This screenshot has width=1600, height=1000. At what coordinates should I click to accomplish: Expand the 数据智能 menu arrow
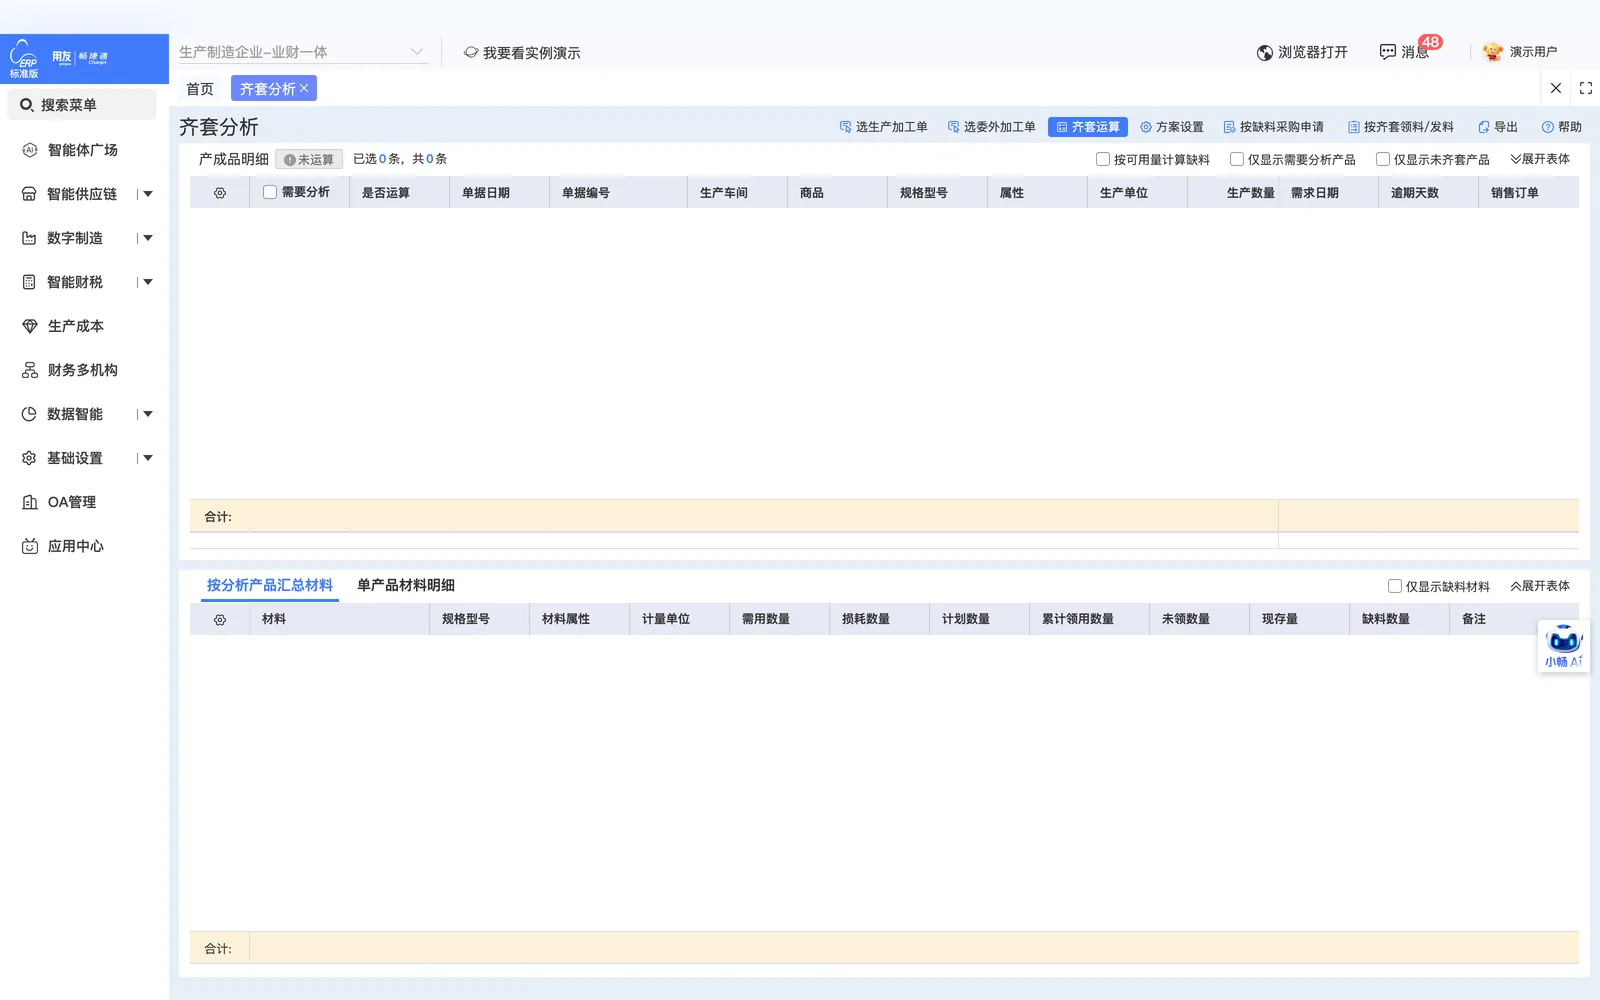tap(148, 414)
